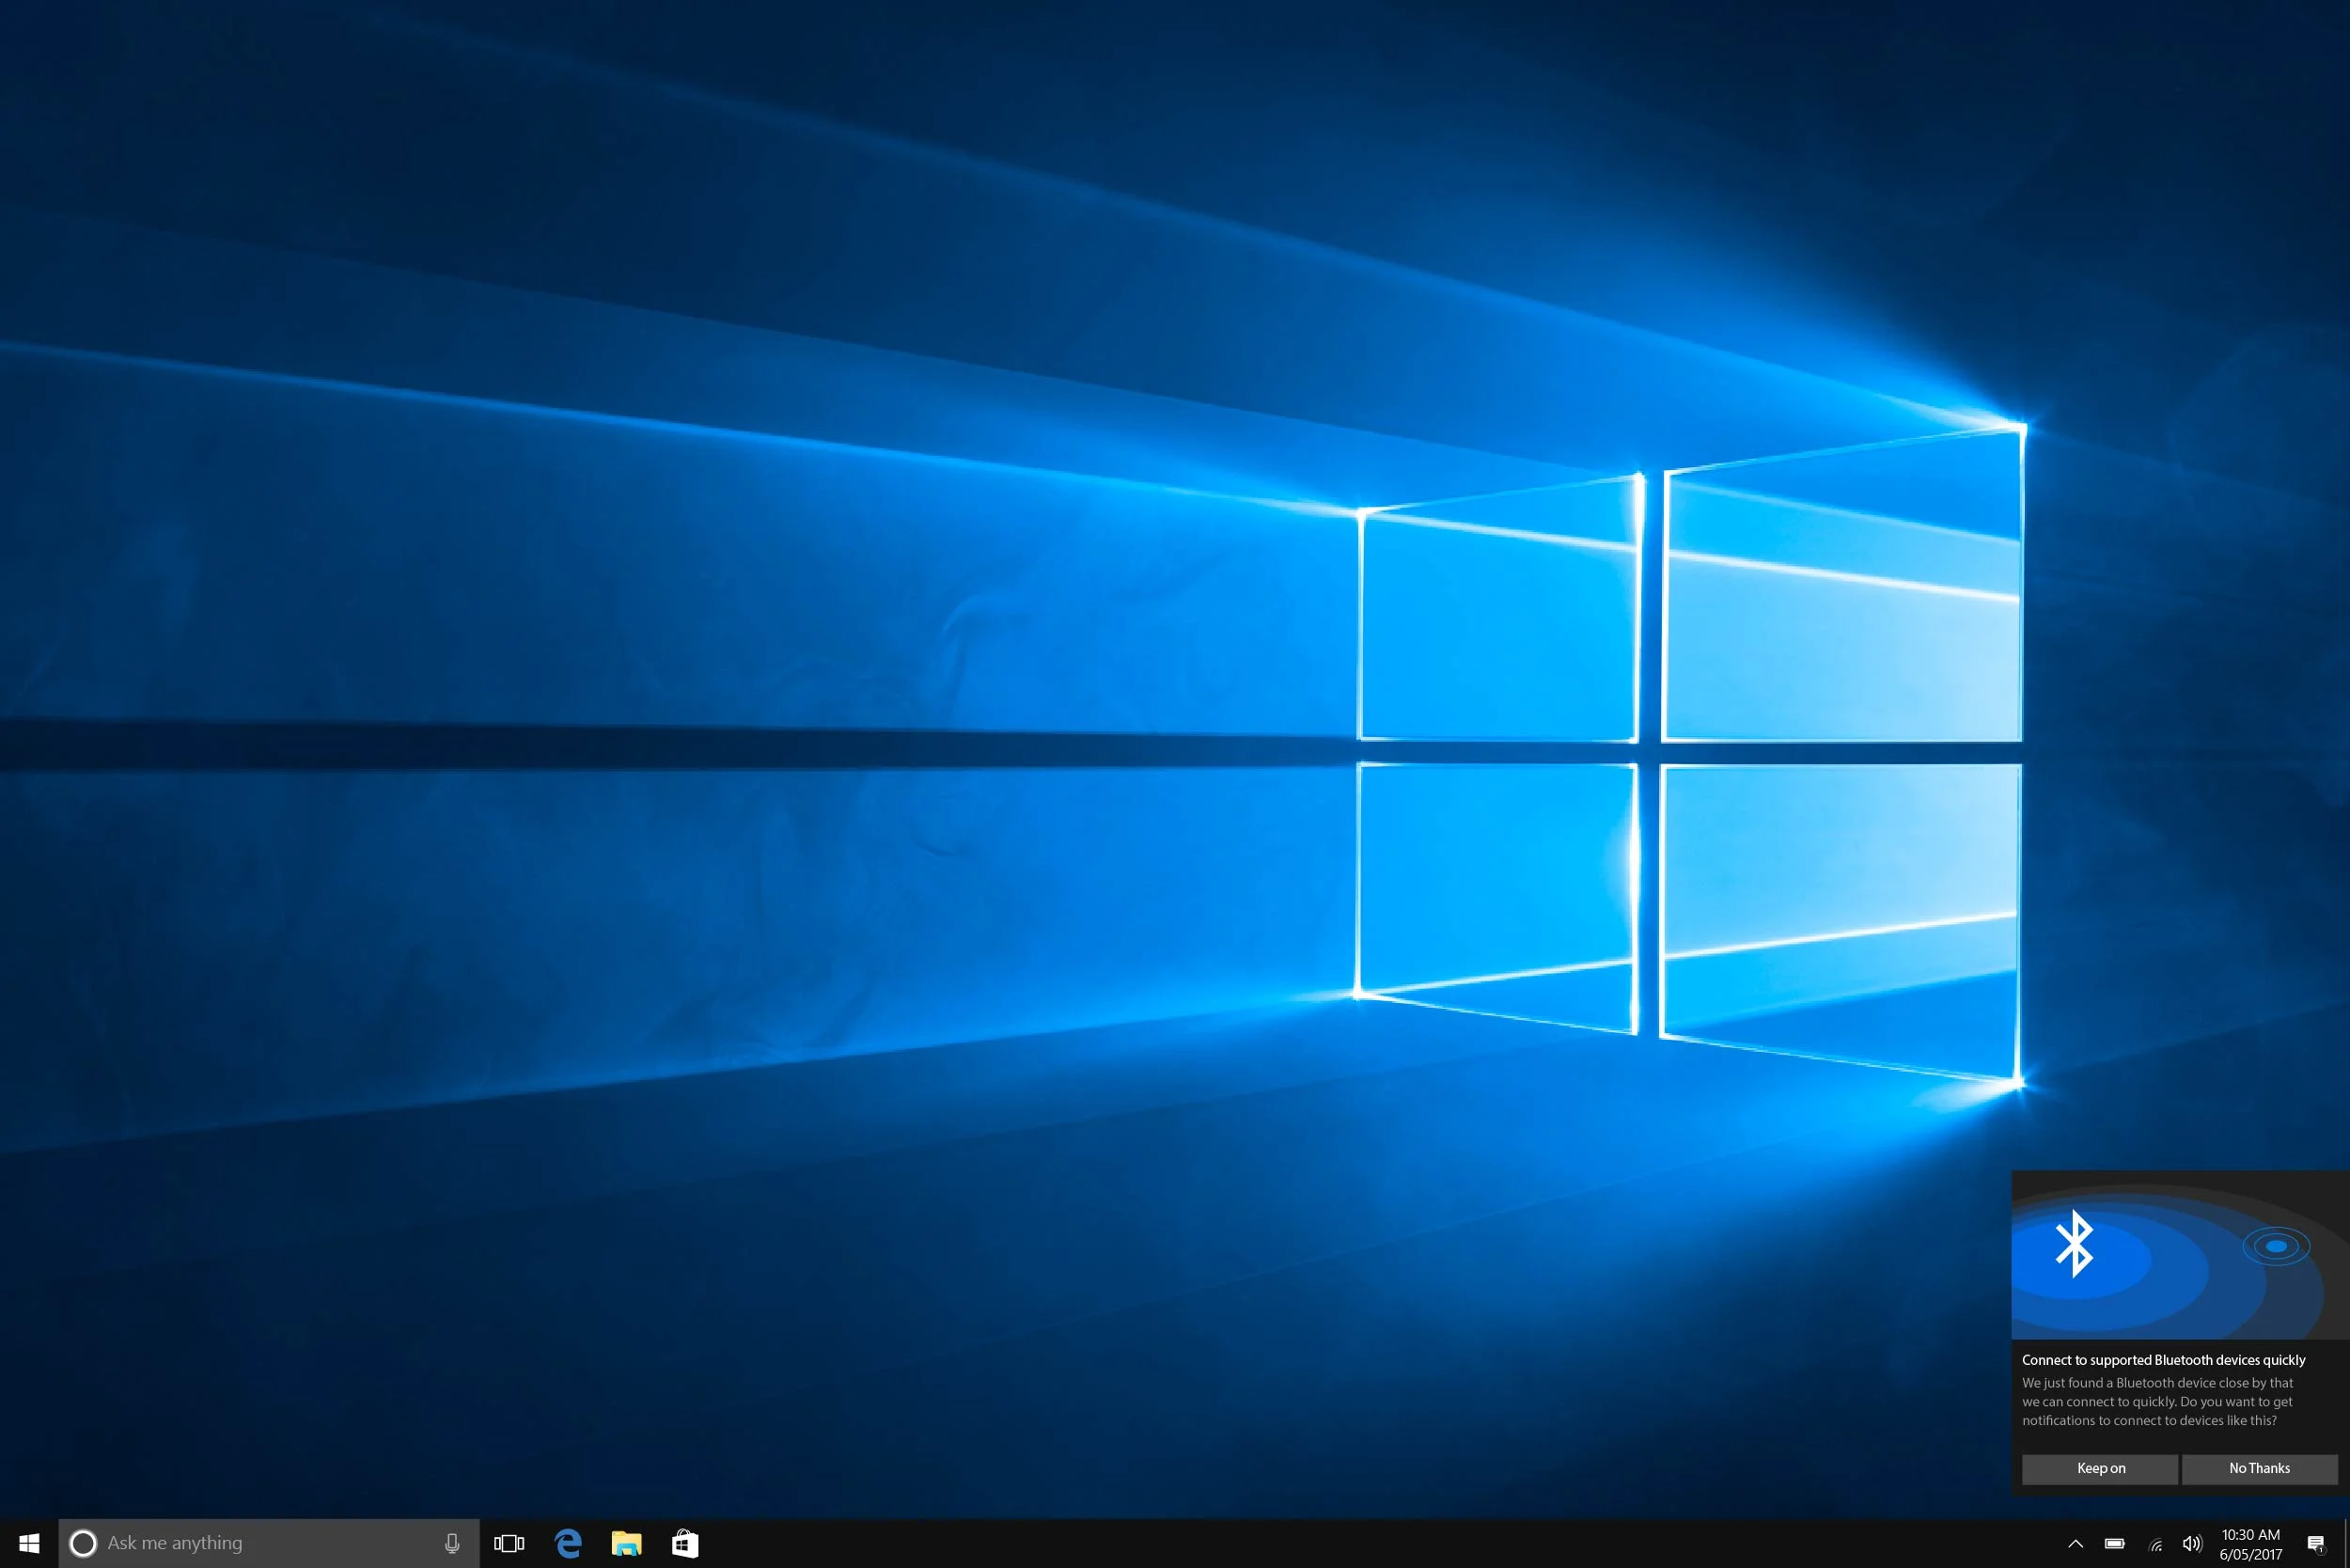Image resolution: width=2350 pixels, height=1568 pixels.
Task: Click the volume speaker tray icon
Action: [x=2192, y=1543]
